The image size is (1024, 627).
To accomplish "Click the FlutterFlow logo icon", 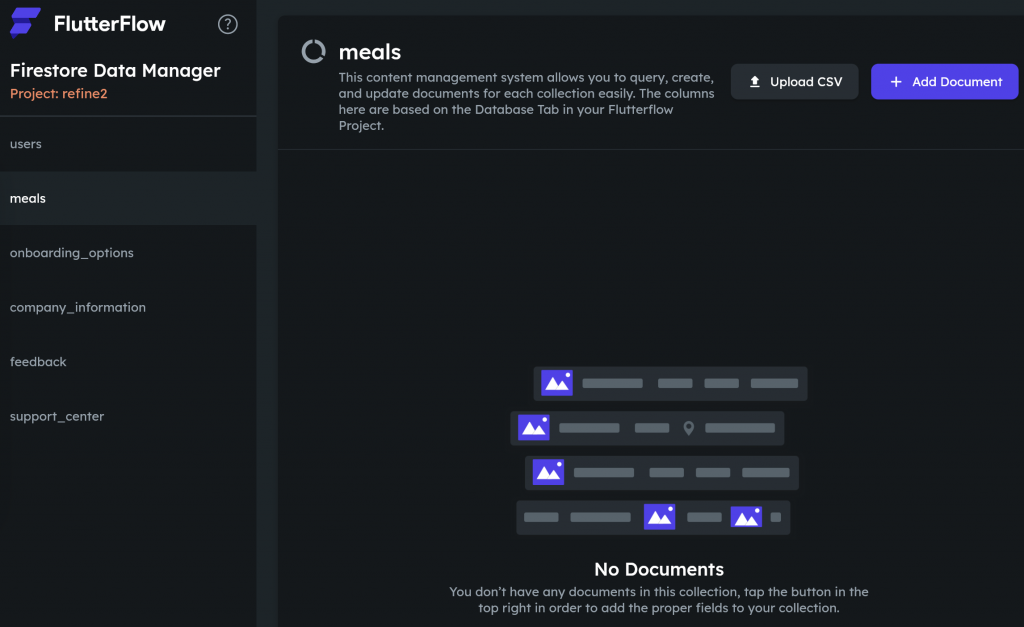I will pyautogui.click(x=25, y=23).
